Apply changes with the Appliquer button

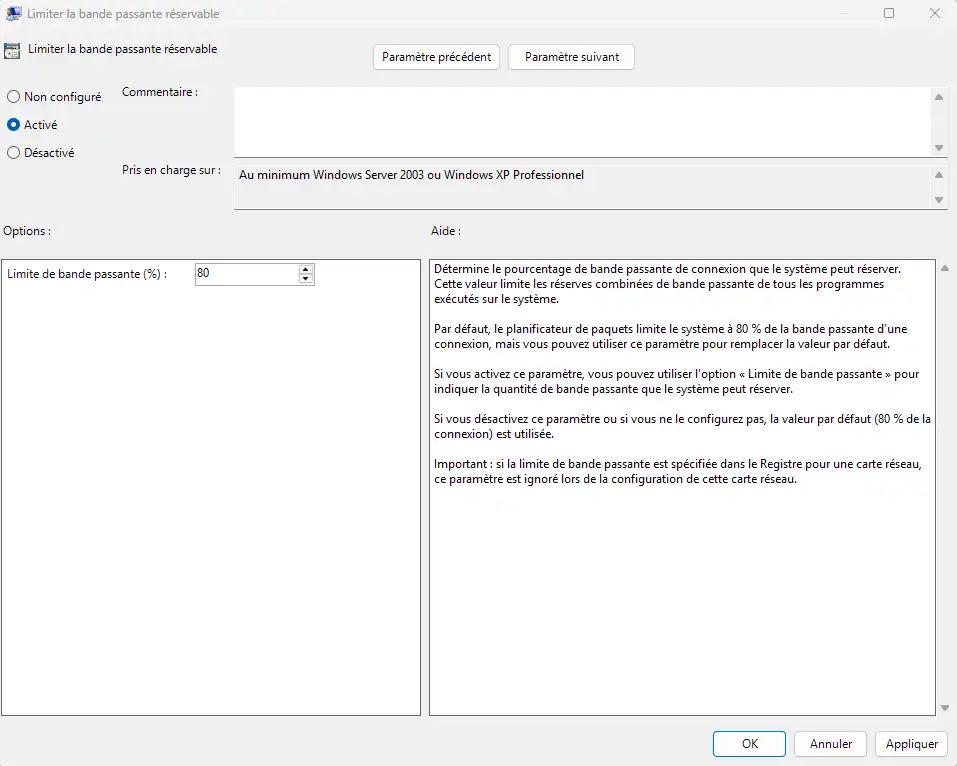pyautogui.click(x=911, y=744)
